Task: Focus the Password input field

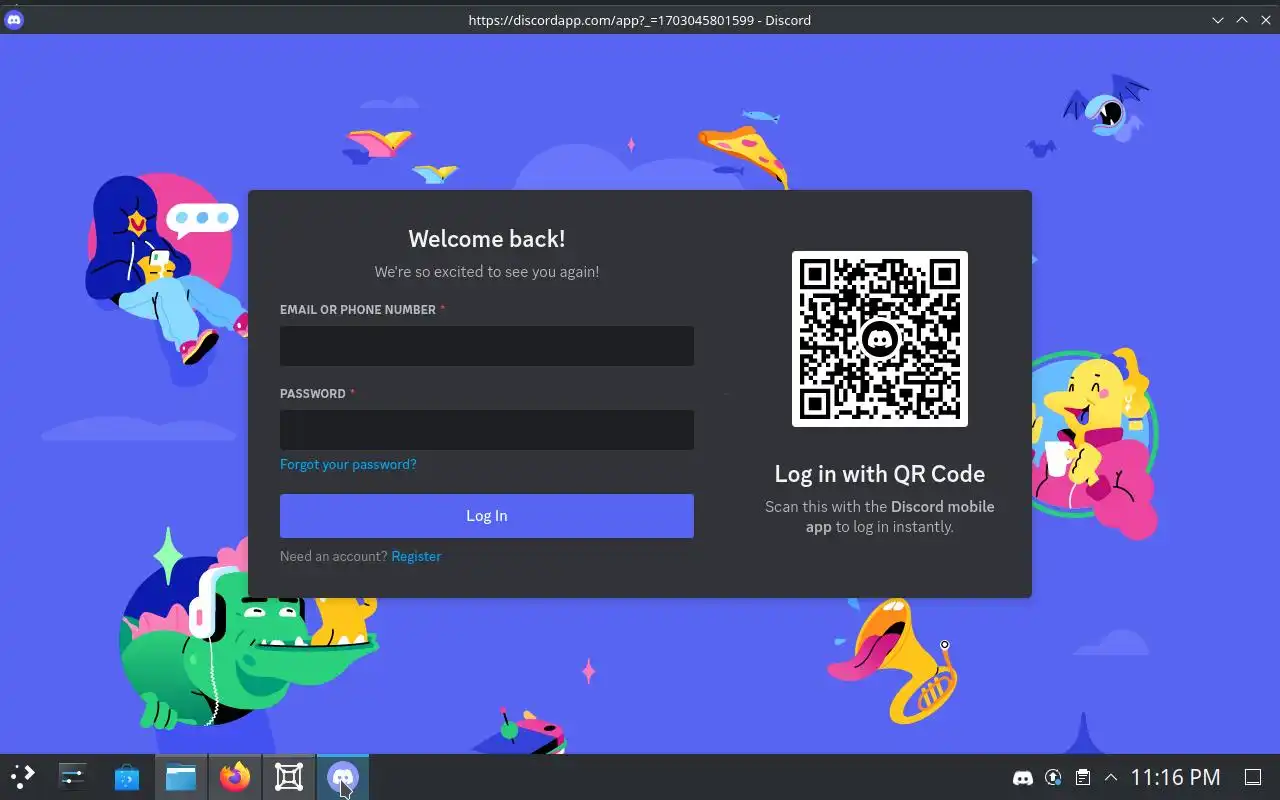Action: (x=487, y=430)
